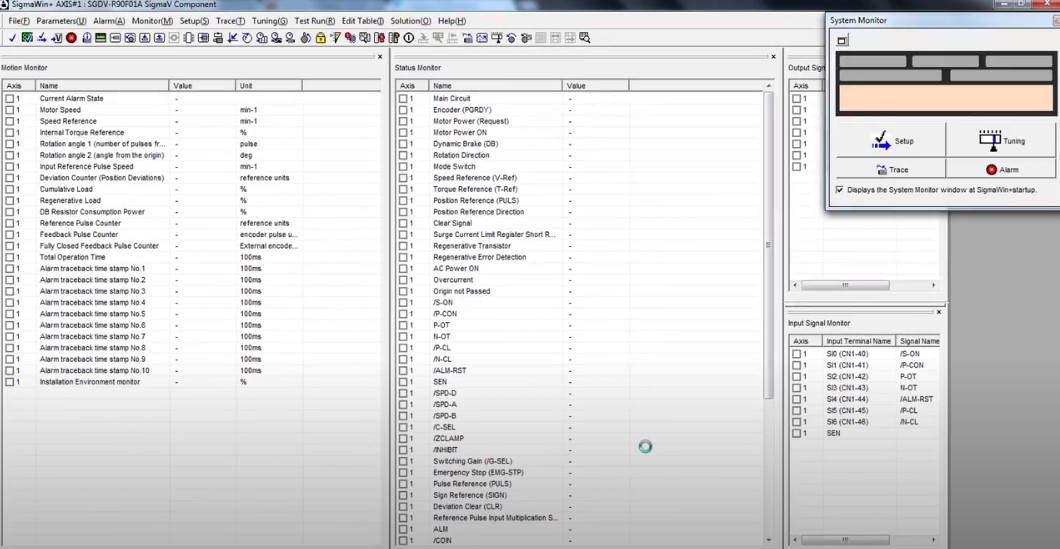The image size is (1060, 549).
Task: Enable the Main Circuit status checkbox
Action: pyautogui.click(x=403, y=99)
